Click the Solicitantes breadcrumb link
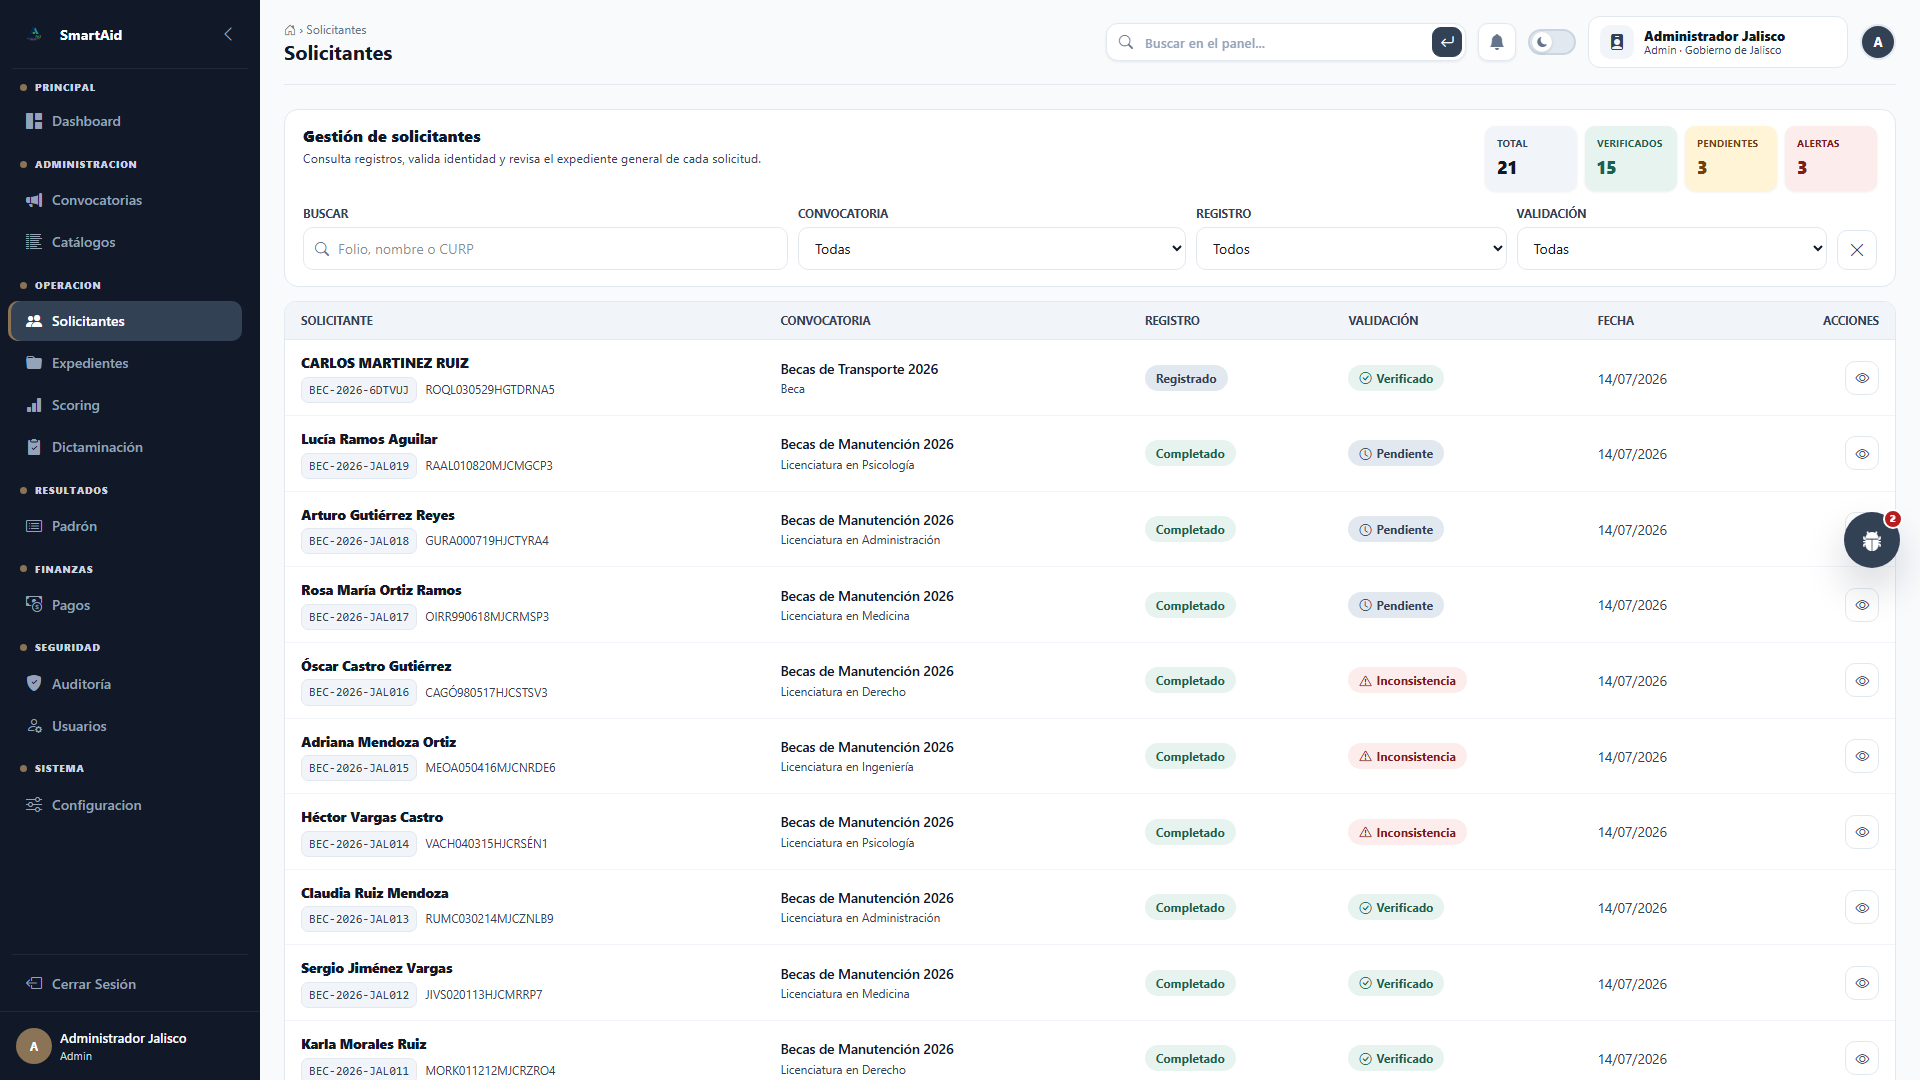 click(x=336, y=30)
